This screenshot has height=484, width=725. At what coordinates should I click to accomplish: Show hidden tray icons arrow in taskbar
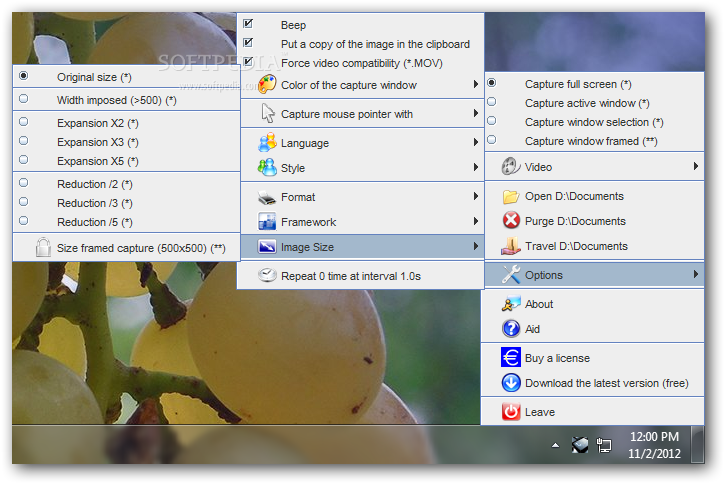[555, 446]
